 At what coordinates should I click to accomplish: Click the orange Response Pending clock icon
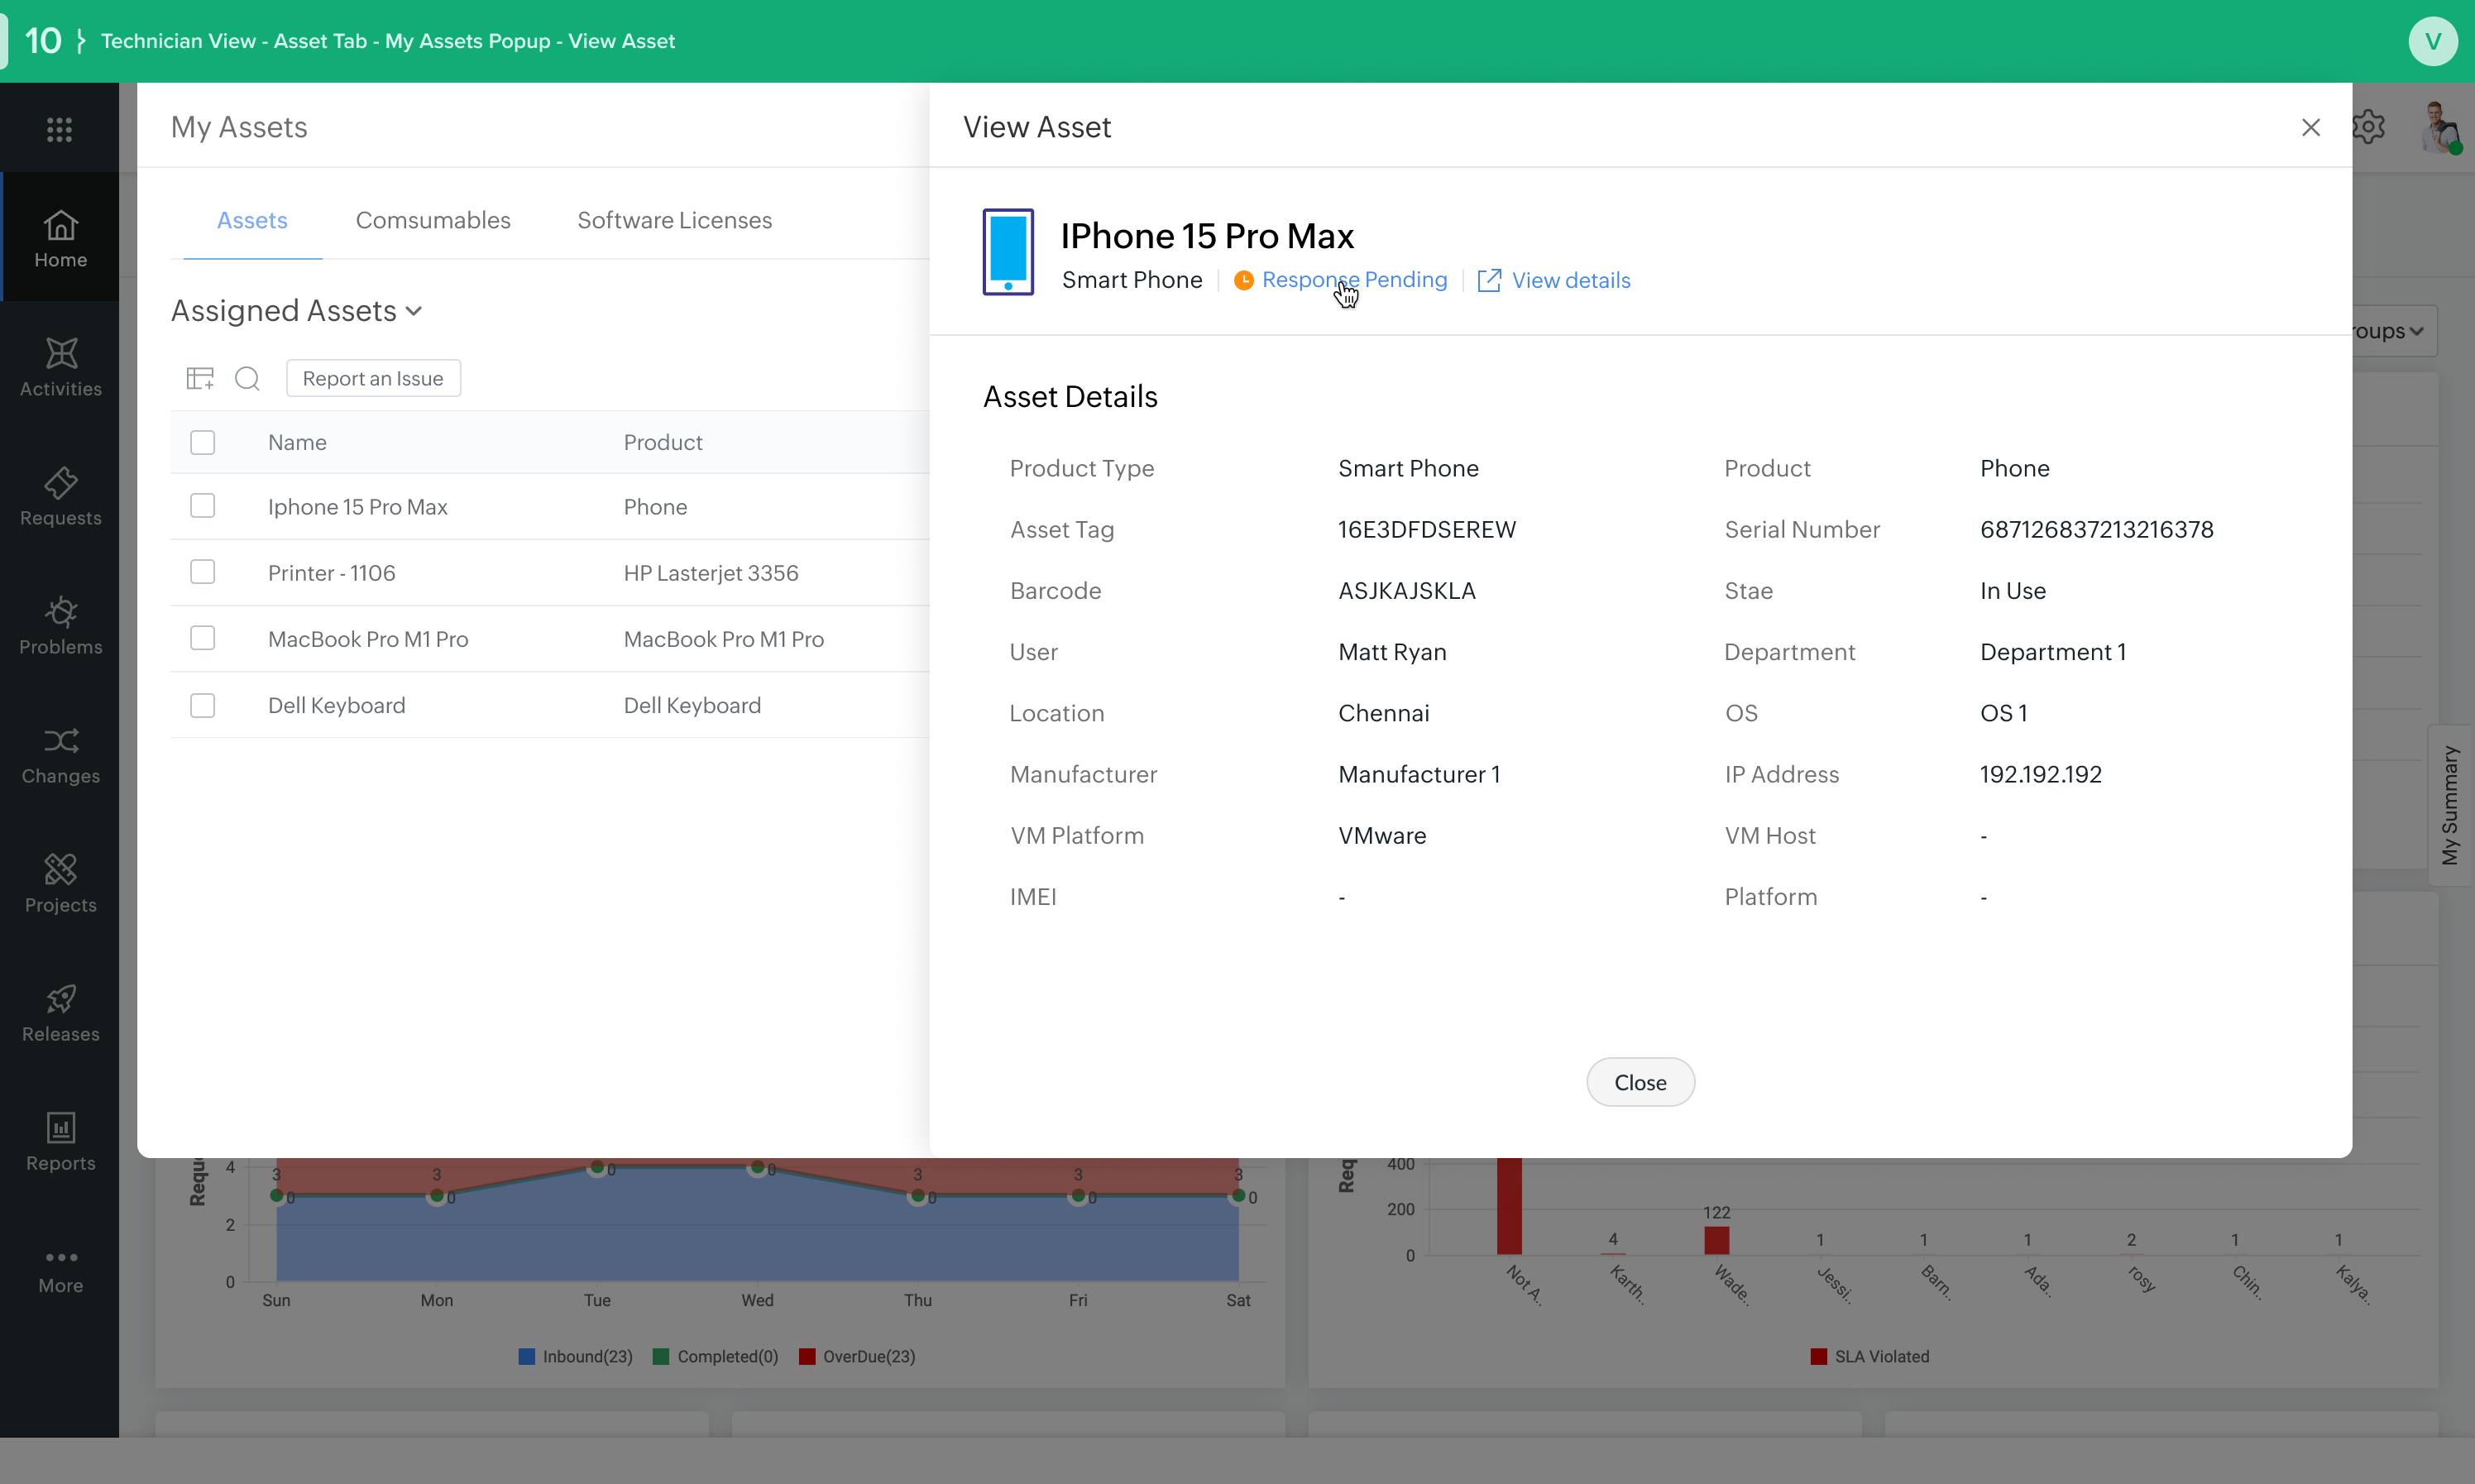pyautogui.click(x=1243, y=280)
